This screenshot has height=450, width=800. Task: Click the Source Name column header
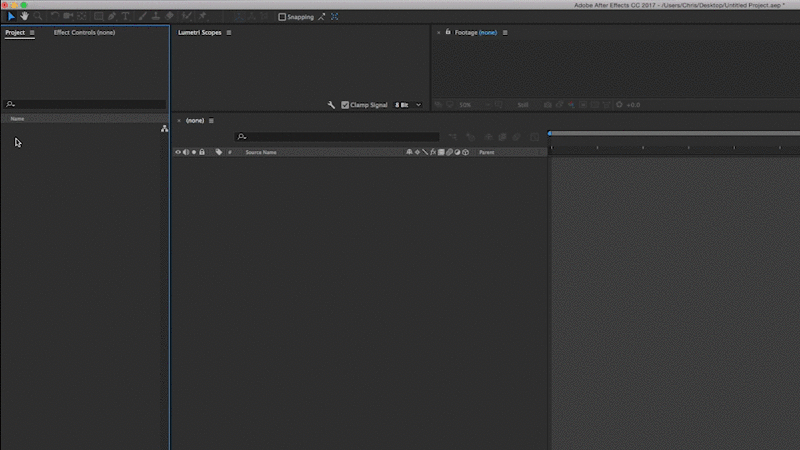tap(261, 152)
